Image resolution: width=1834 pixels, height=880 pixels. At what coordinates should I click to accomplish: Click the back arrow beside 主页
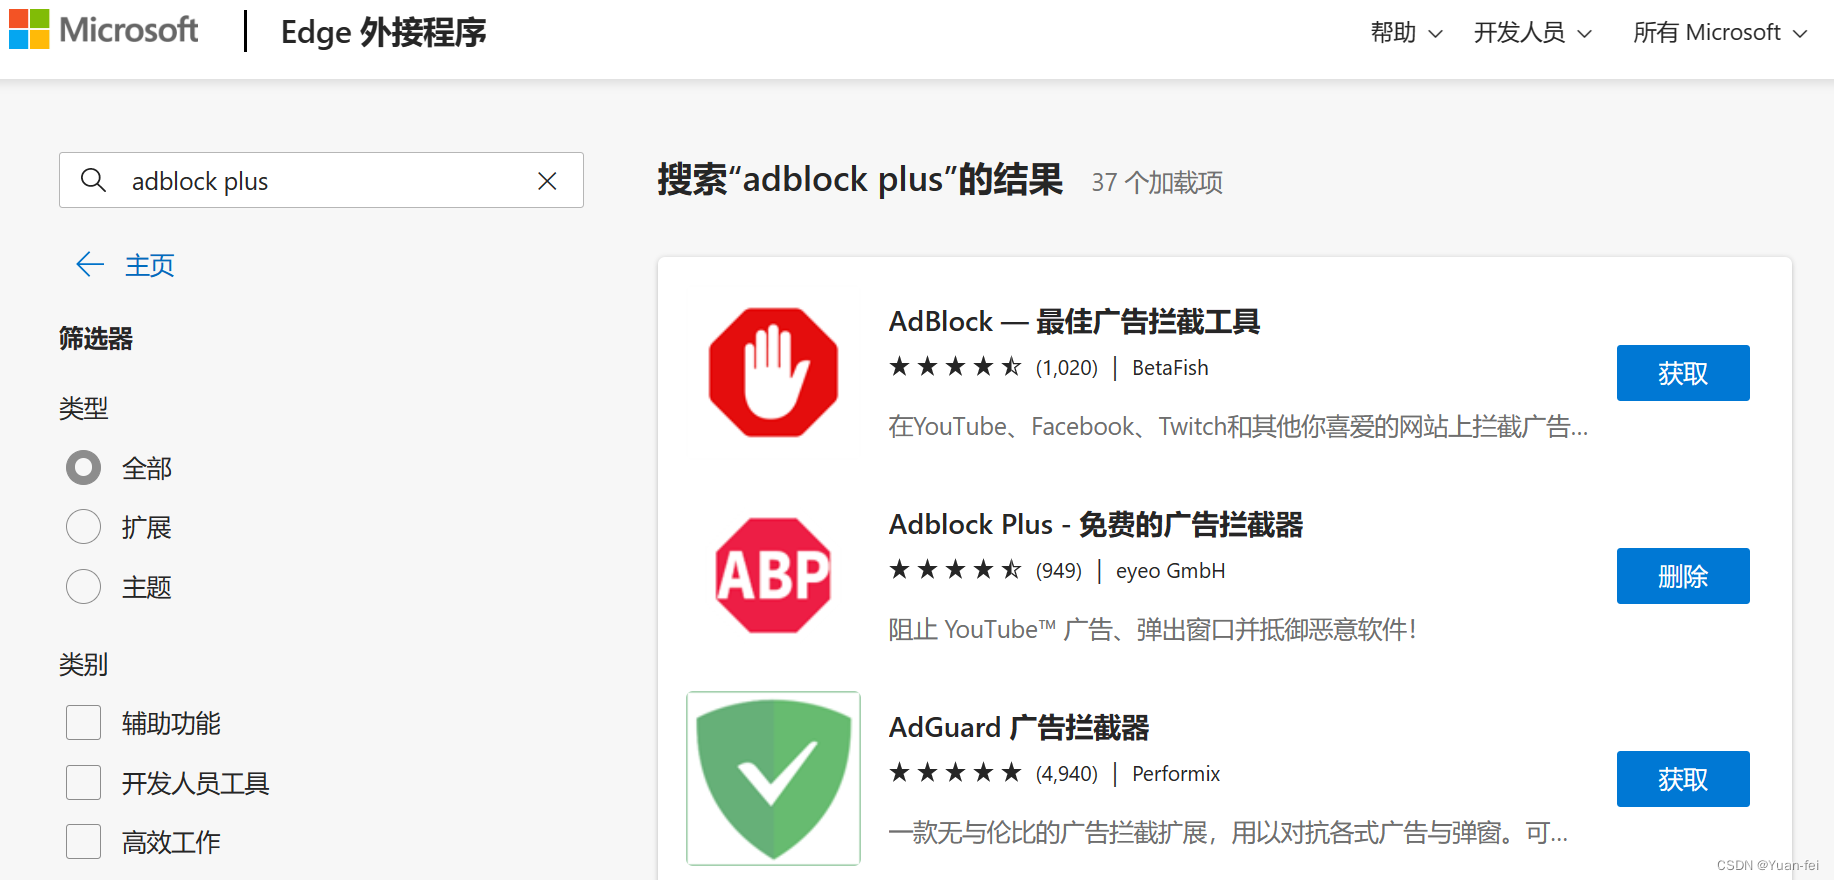[x=90, y=264]
